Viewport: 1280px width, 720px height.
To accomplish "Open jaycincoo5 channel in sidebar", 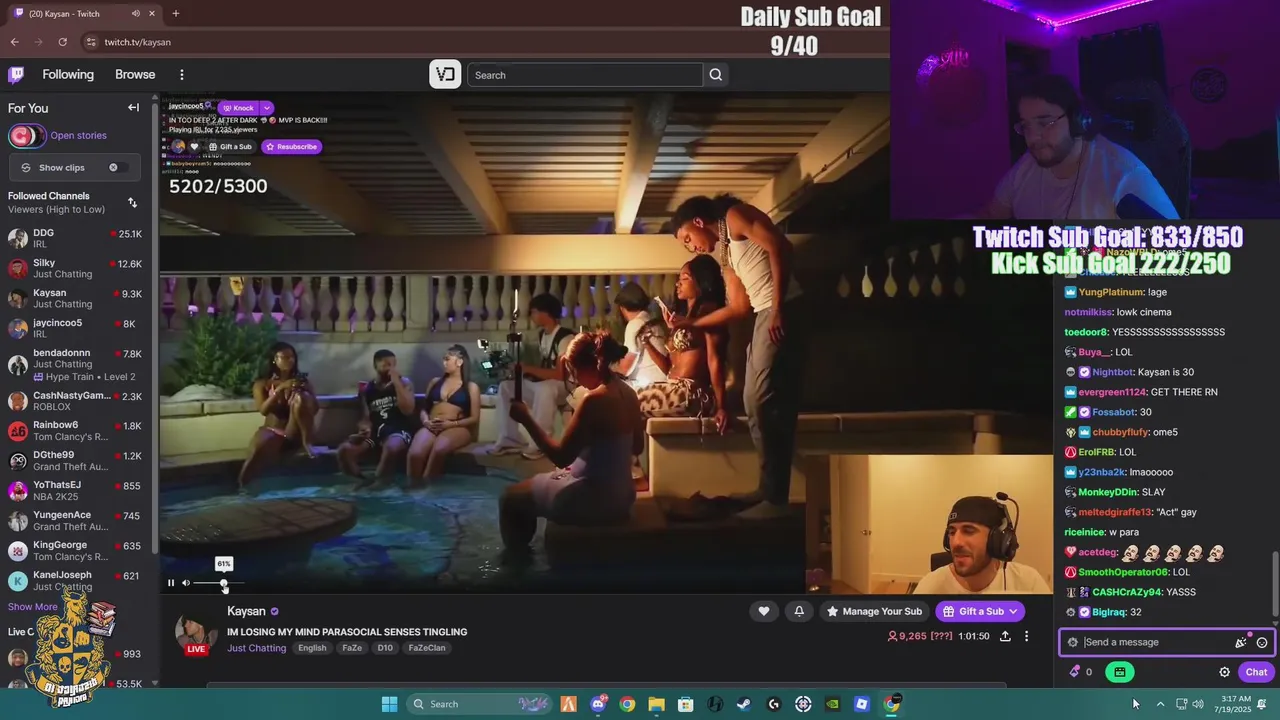I will tap(75, 328).
